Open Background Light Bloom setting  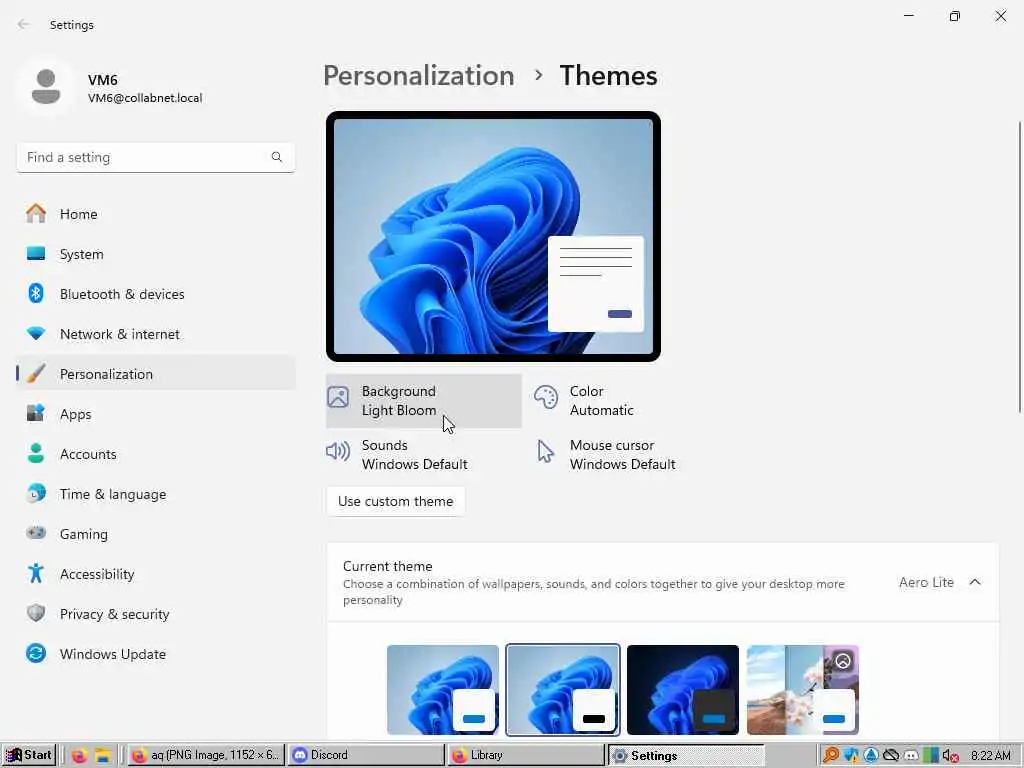pos(424,400)
